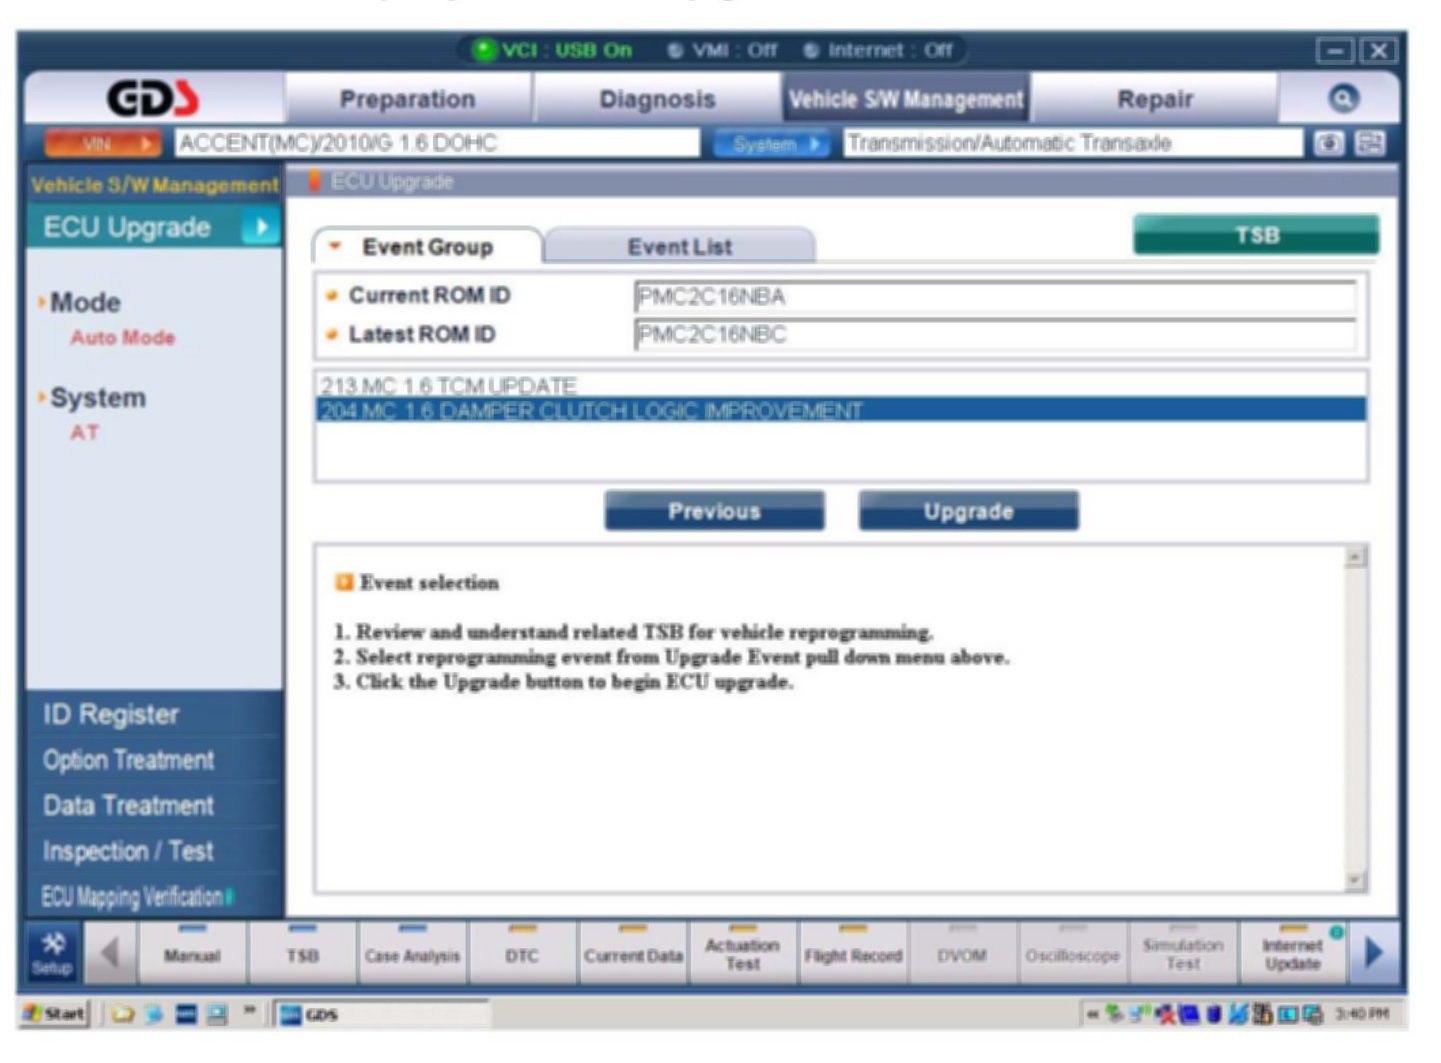Start the Internet Update tool
This screenshot has width=1441, height=1063.
coord(1292,954)
